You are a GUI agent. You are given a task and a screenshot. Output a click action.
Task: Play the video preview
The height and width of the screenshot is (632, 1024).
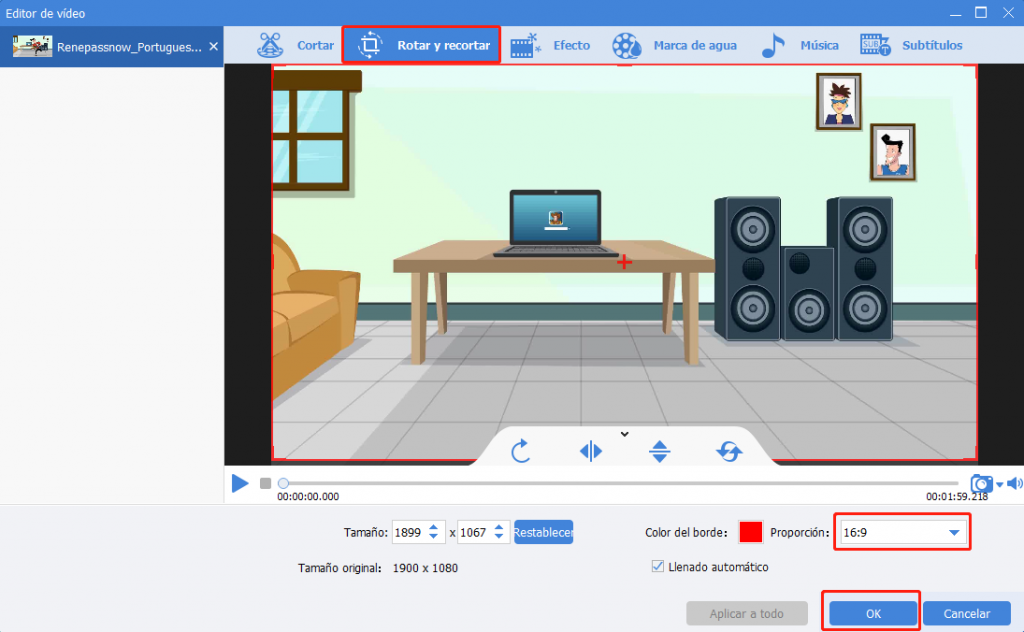(240, 483)
